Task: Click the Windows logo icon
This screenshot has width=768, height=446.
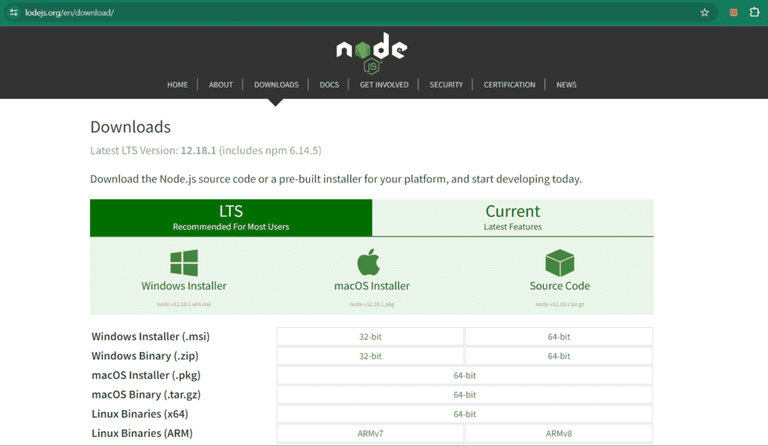Action: [184, 263]
